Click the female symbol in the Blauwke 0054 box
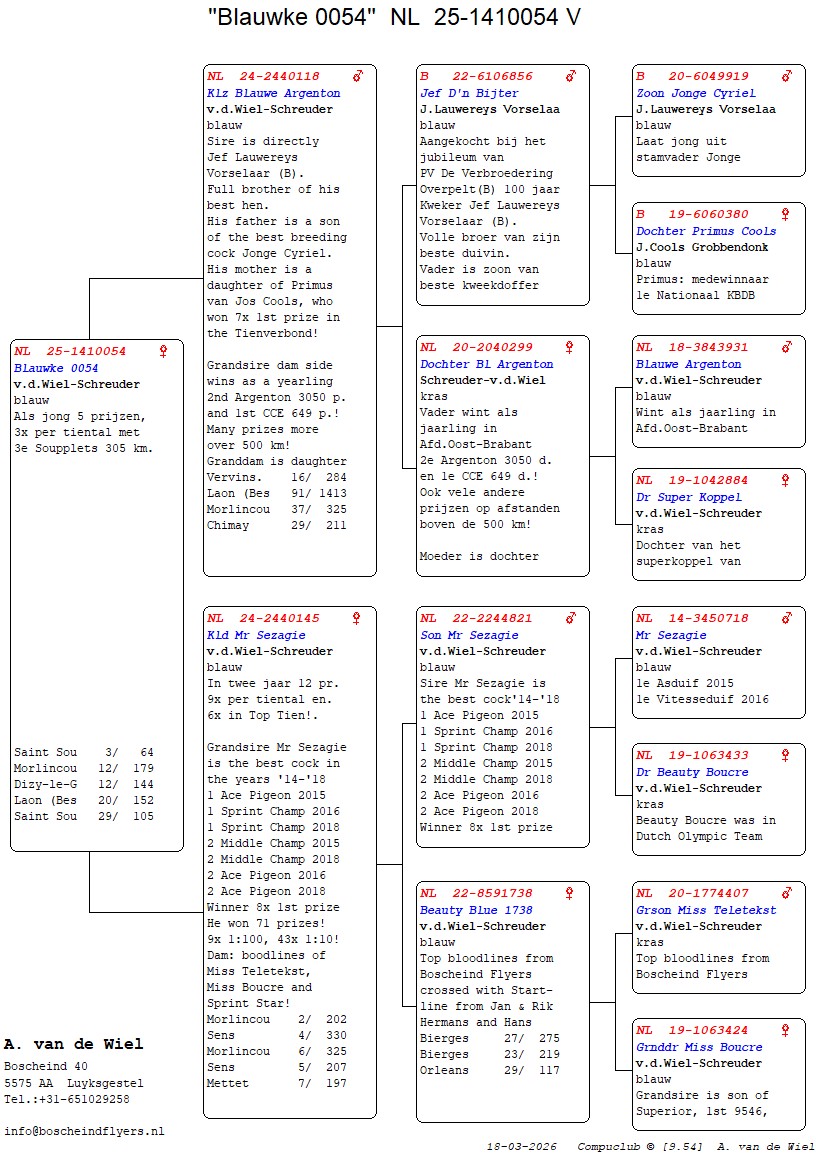Viewport: 816px width, 1172px height. [x=163, y=352]
